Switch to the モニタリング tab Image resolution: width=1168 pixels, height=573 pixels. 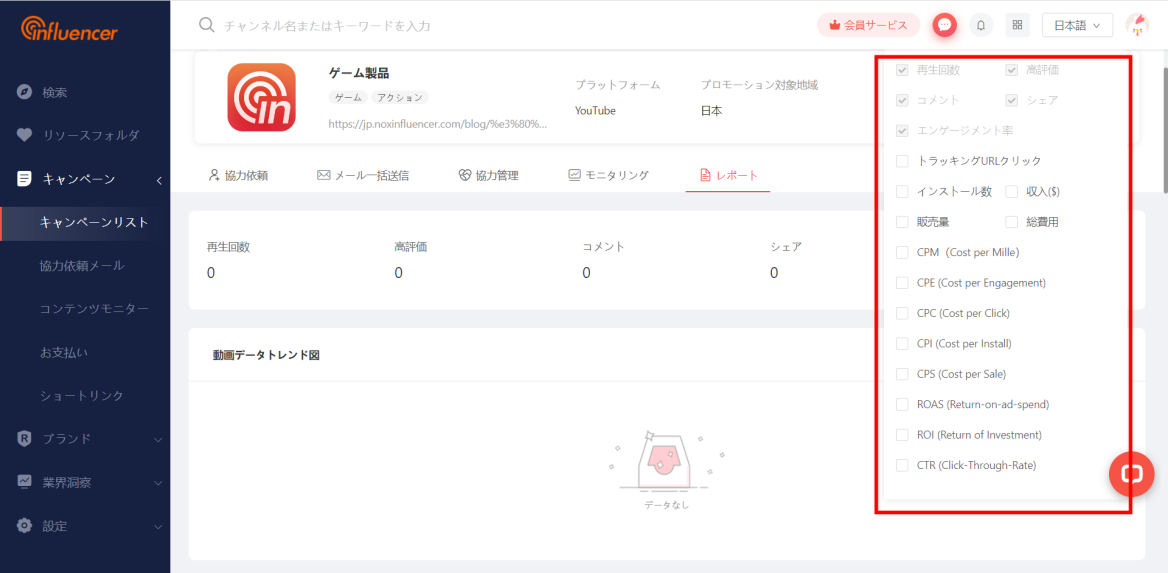(608, 176)
